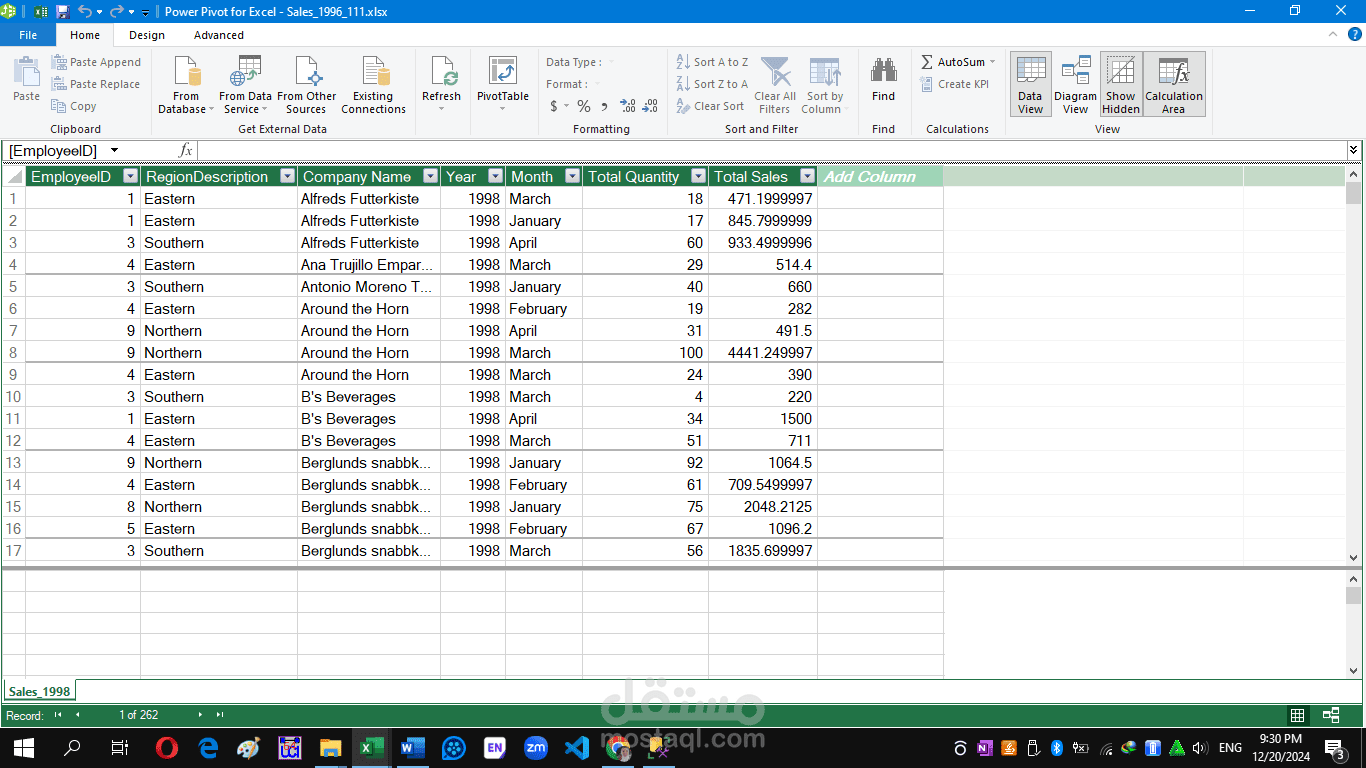Click the formula bar input field
1366x768 pixels.
coord(771,150)
